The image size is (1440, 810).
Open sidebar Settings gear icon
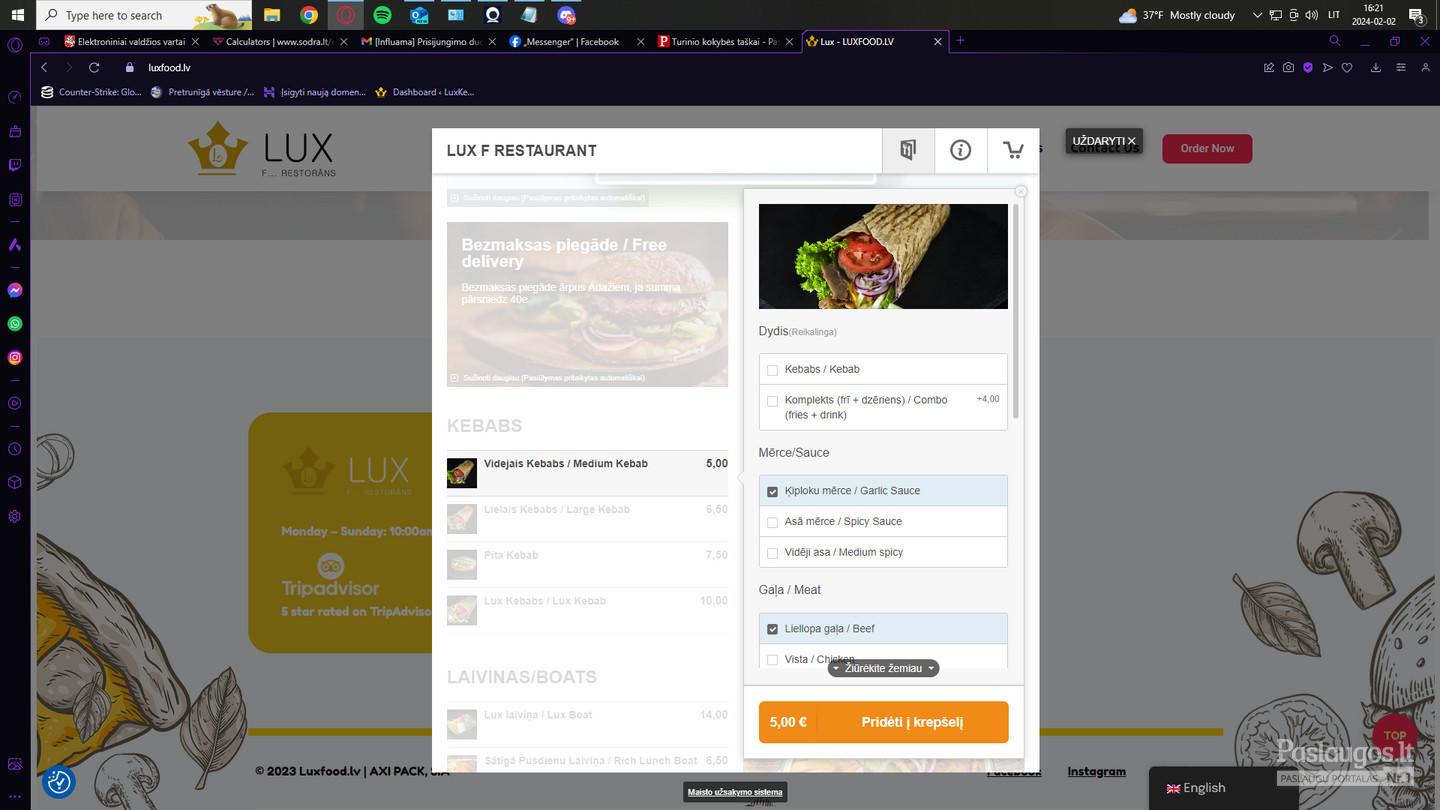click(x=15, y=516)
